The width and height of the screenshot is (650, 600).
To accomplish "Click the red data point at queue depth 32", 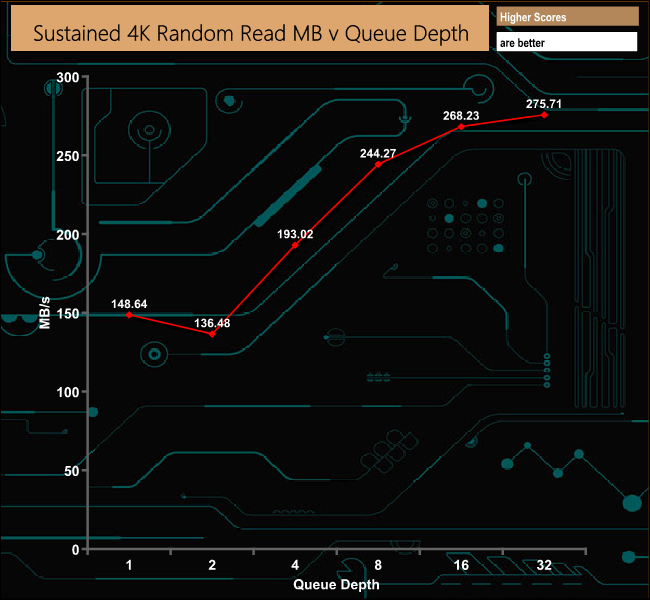I will (x=544, y=115).
